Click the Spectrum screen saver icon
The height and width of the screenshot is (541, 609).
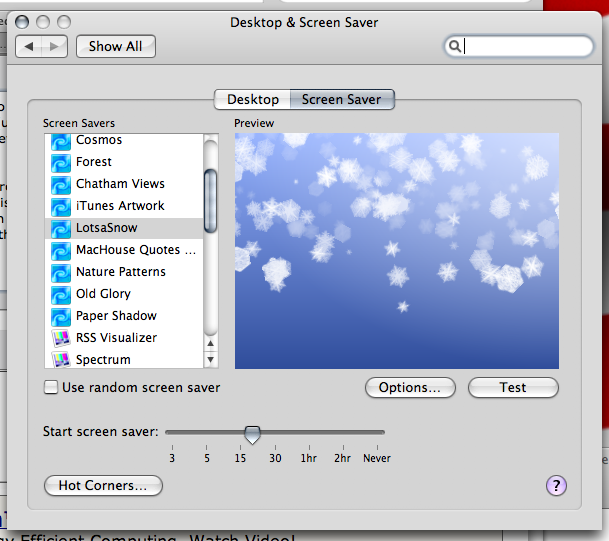point(61,360)
